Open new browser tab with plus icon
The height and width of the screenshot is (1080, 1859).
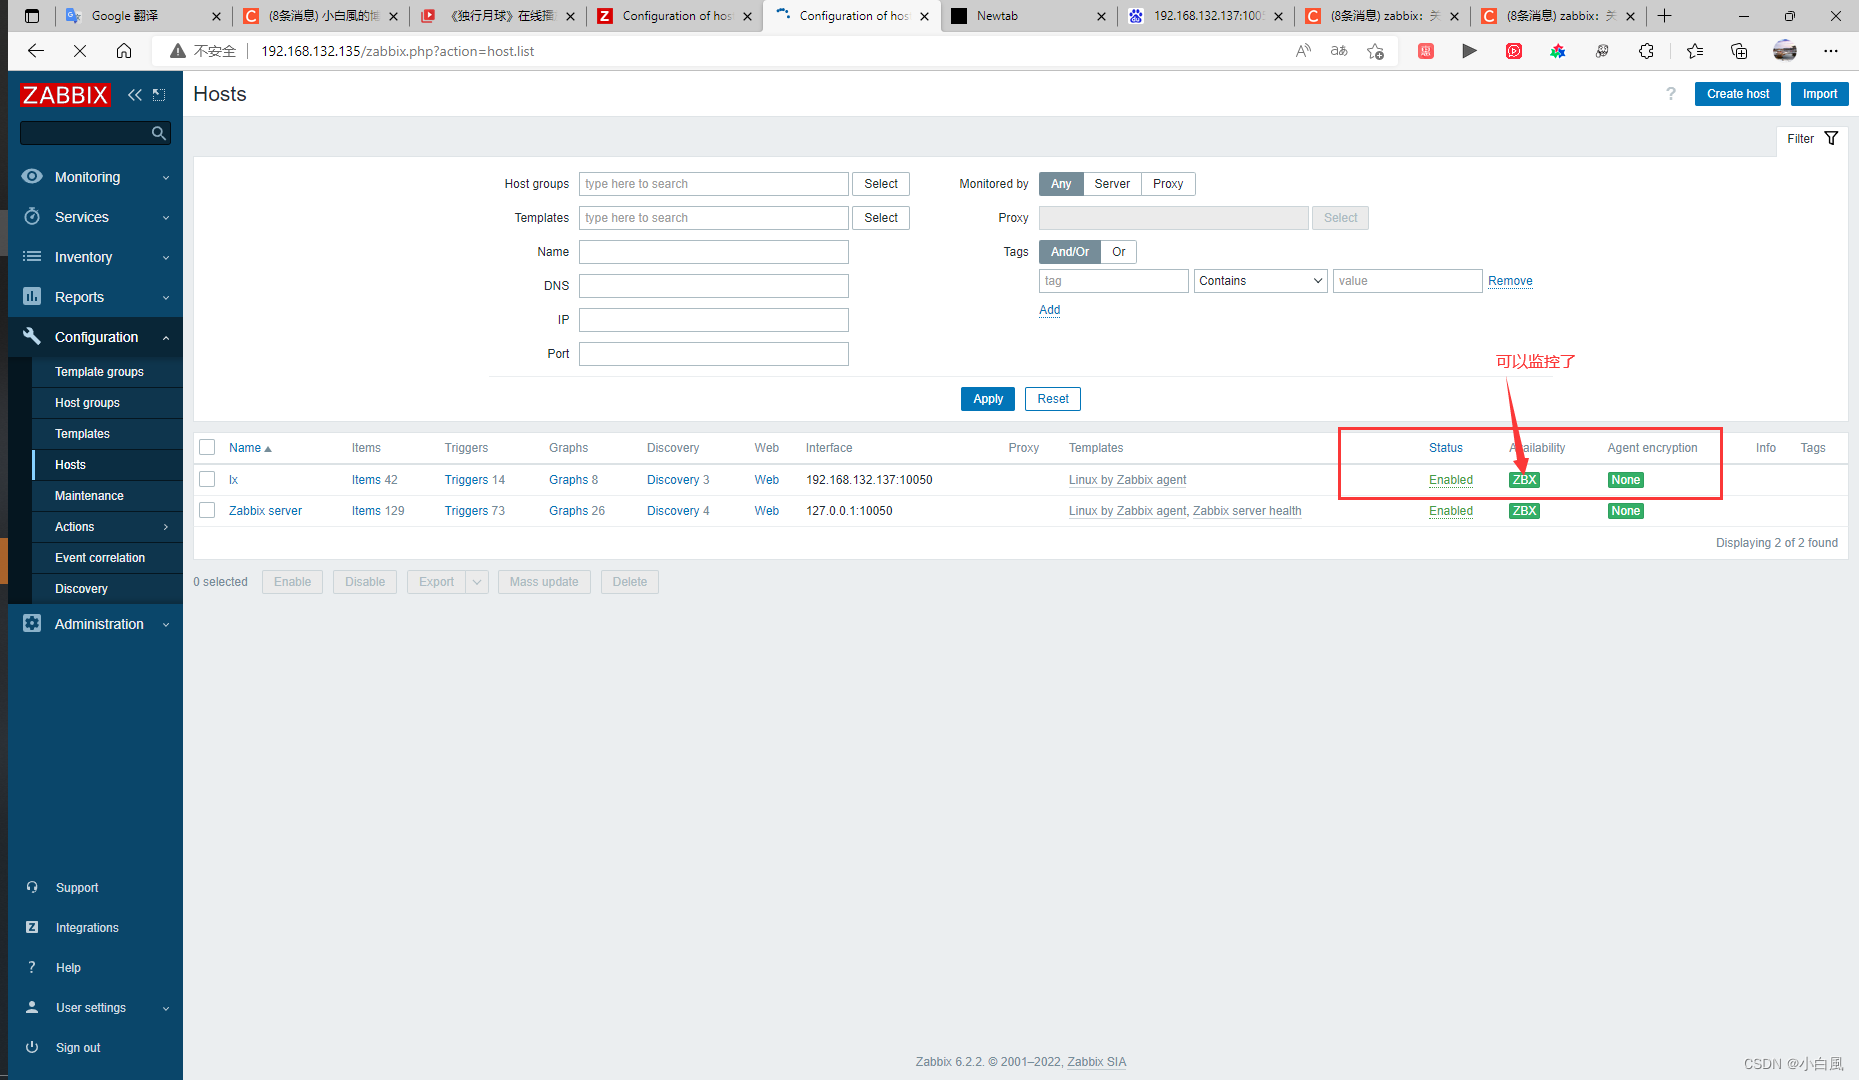coord(1664,15)
